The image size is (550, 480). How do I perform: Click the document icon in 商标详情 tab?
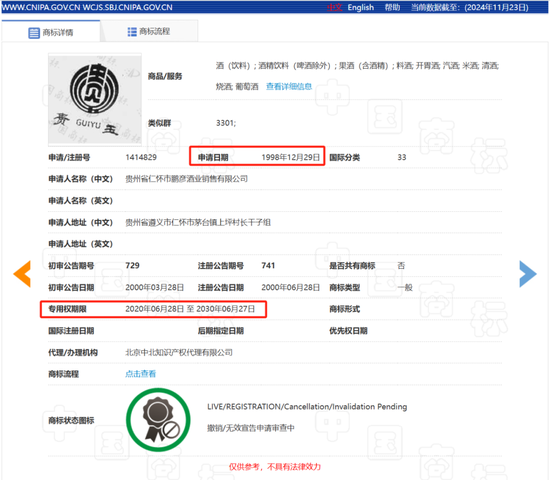click(x=34, y=33)
